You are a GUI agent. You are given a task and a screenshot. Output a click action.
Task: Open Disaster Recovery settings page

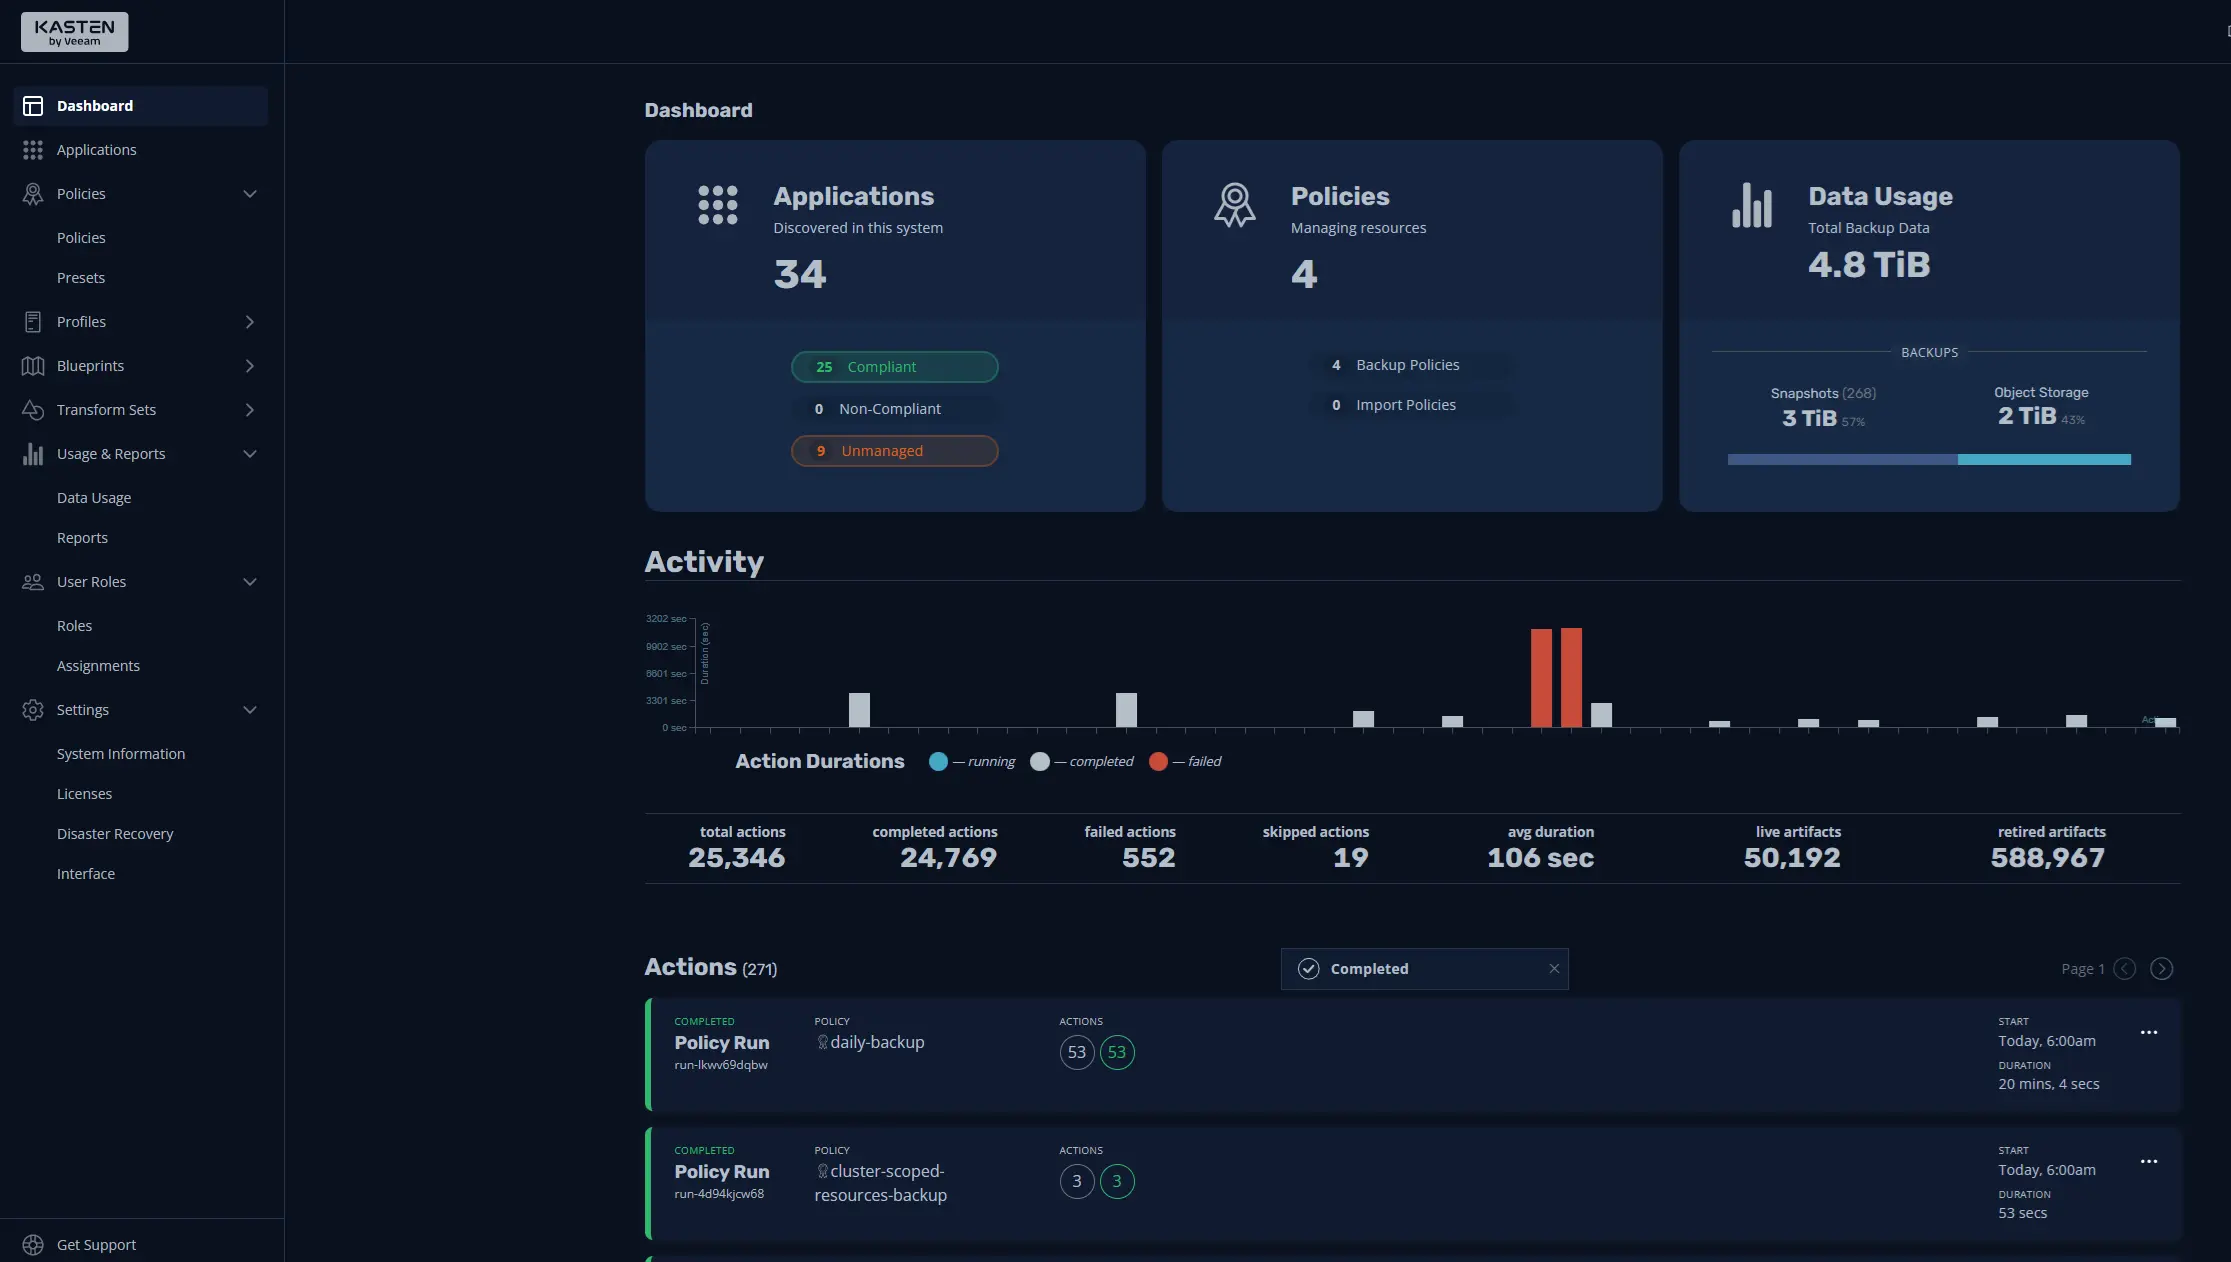click(115, 834)
